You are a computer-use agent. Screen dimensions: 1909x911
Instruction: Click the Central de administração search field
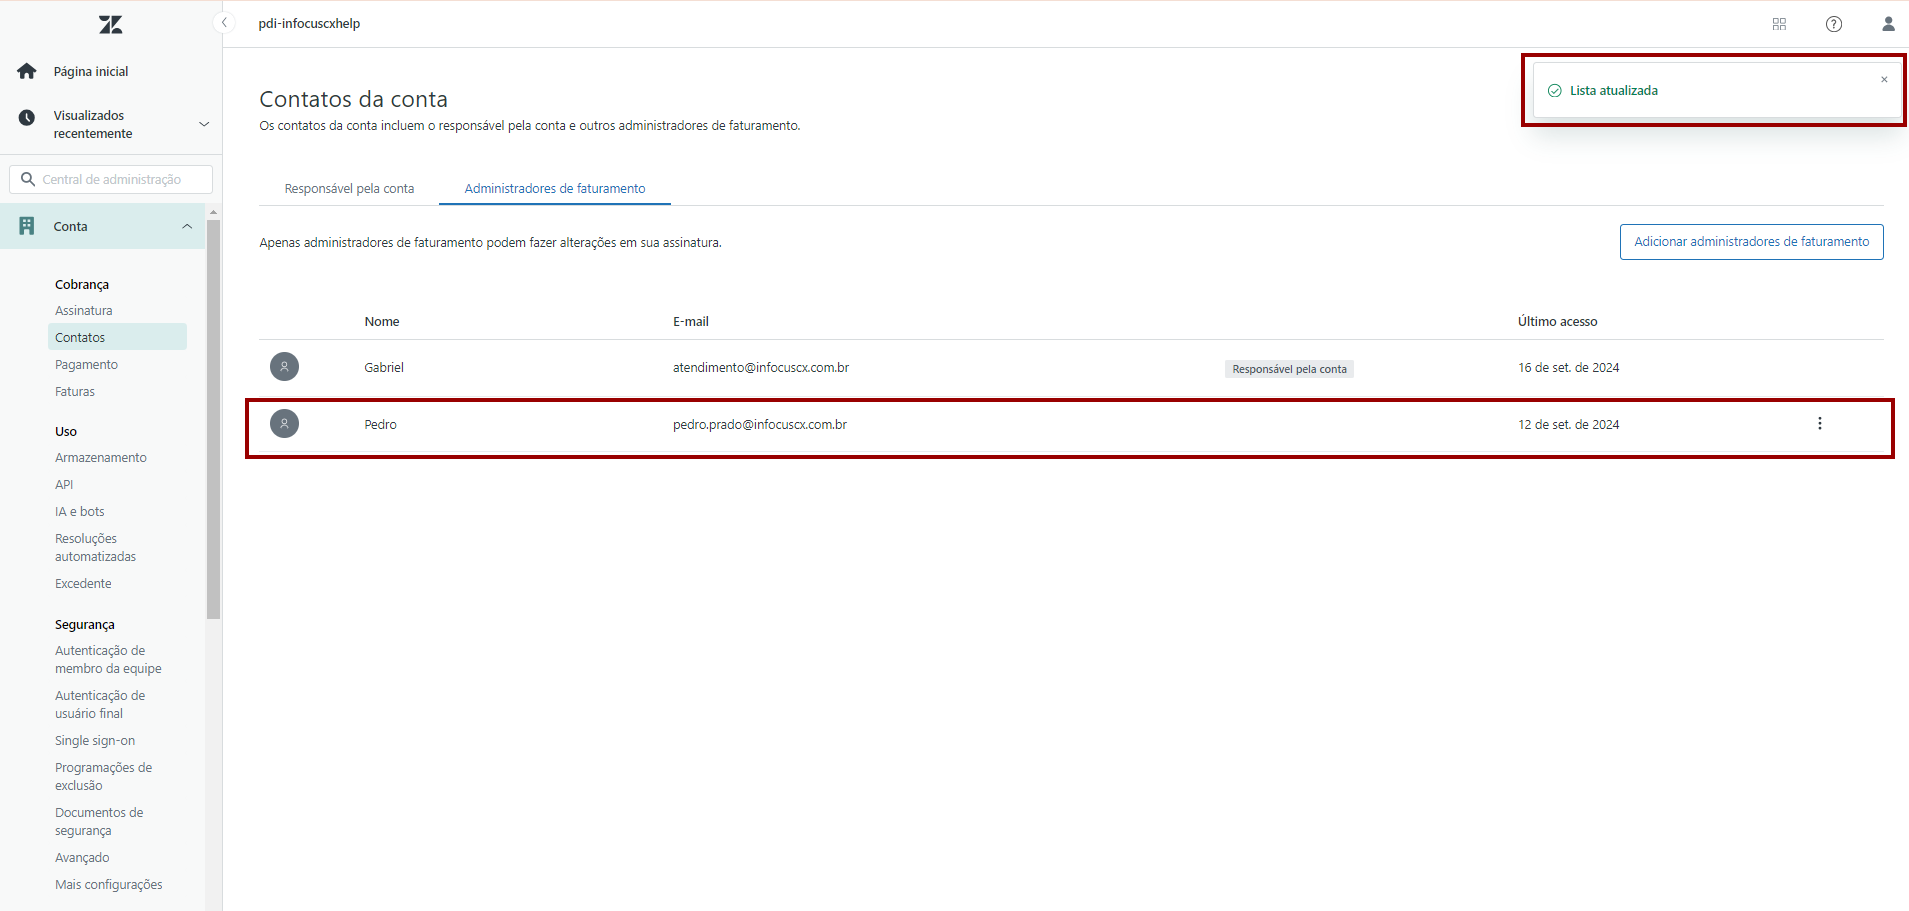point(112,180)
